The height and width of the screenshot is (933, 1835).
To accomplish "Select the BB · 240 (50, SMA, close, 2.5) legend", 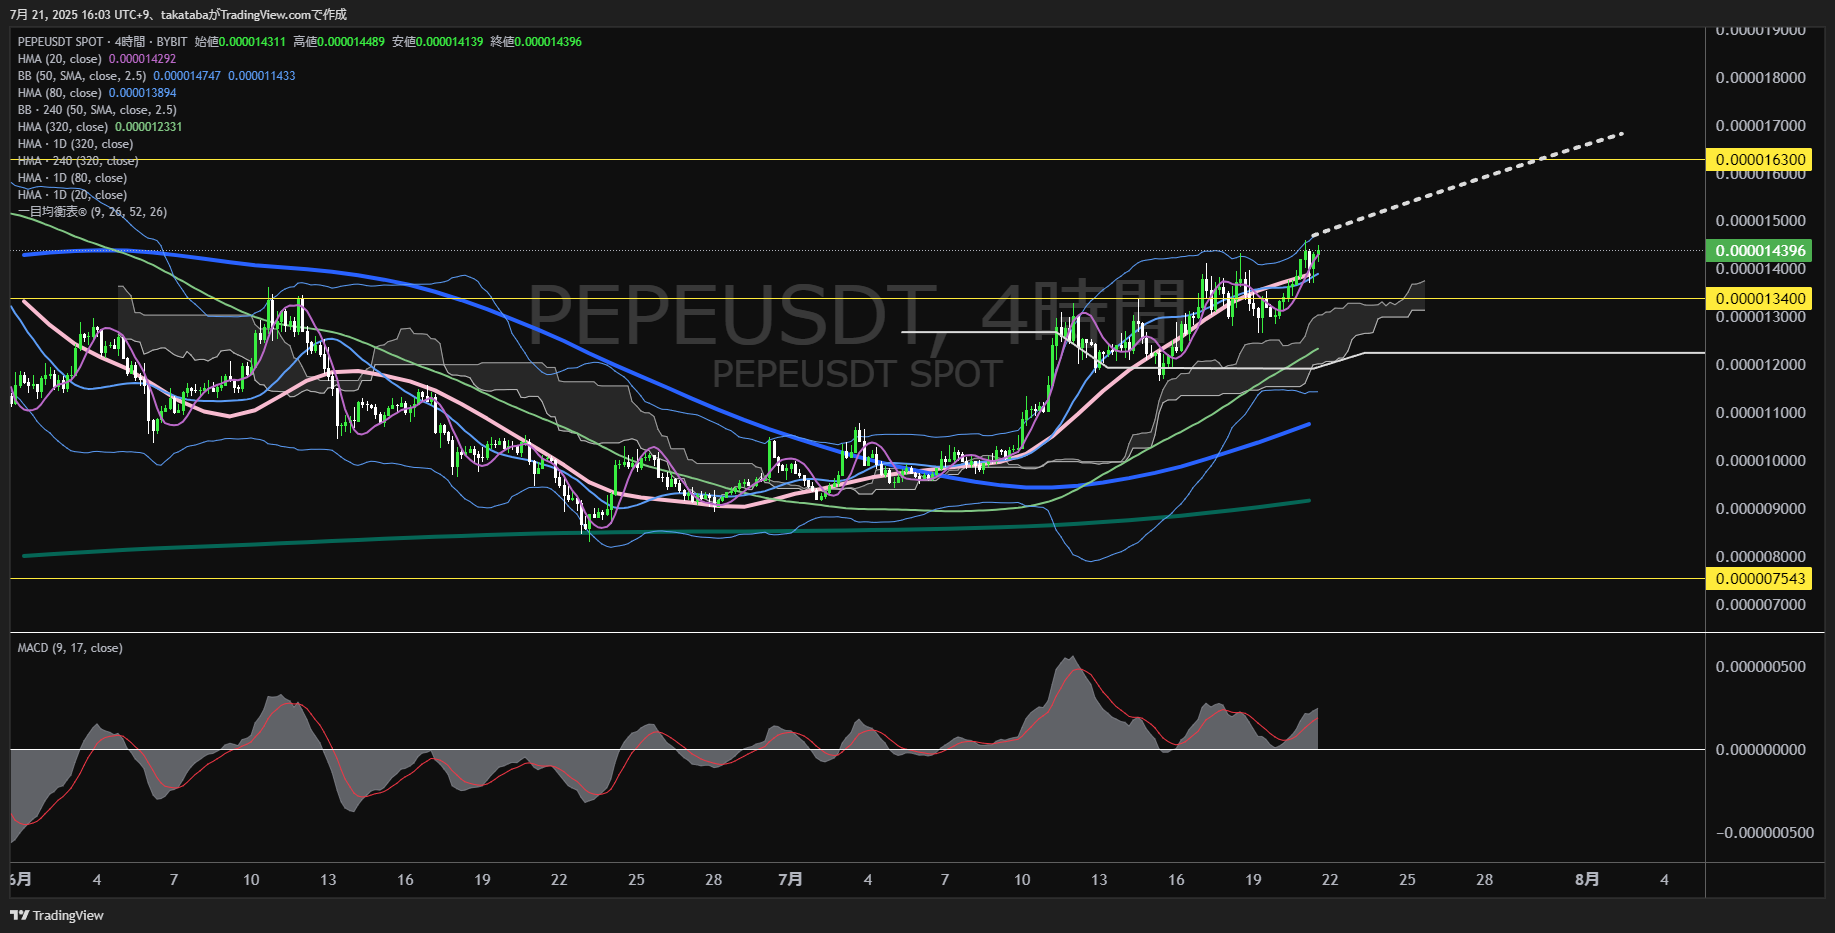I will click(97, 110).
